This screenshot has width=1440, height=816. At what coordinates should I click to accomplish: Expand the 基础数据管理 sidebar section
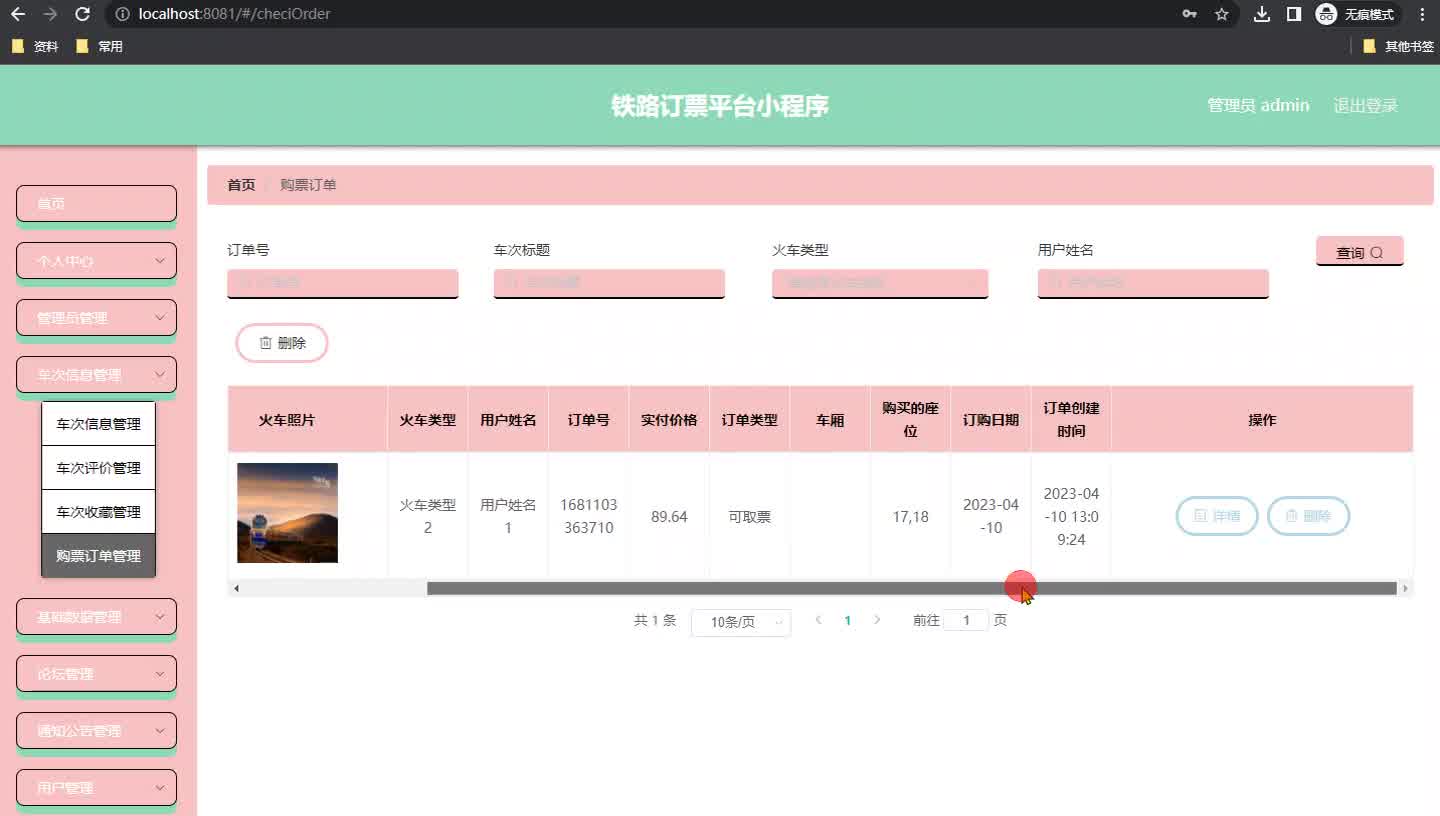coord(96,616)
